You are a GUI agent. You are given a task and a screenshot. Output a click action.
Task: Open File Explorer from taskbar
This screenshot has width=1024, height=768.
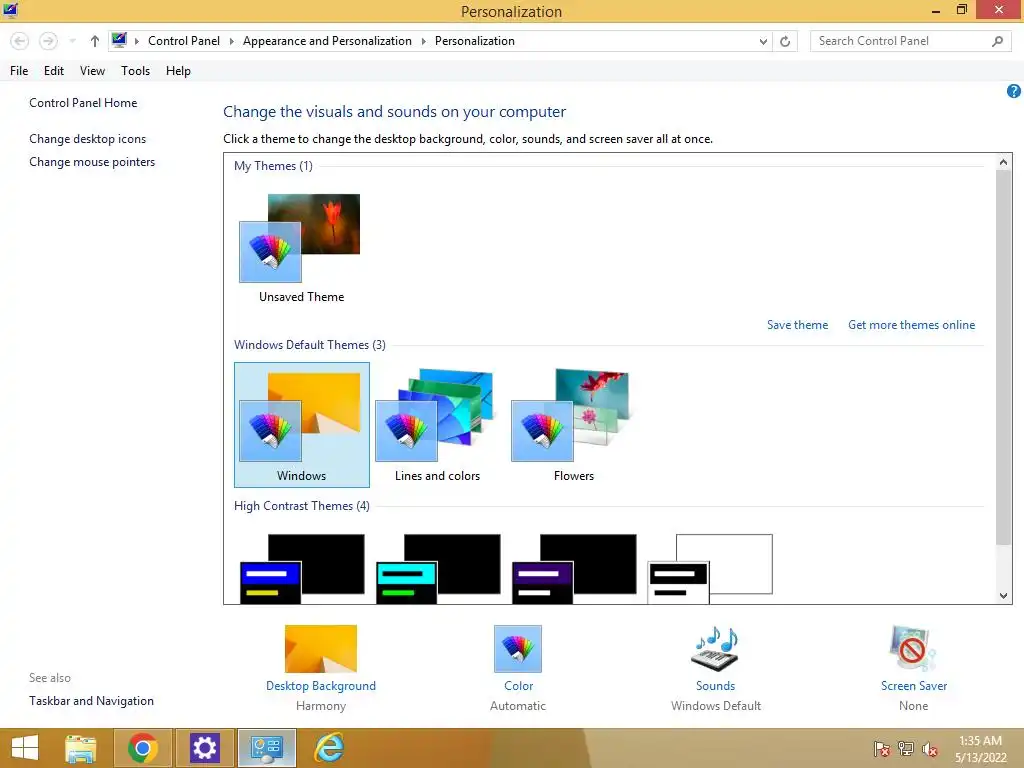(81, 748)
